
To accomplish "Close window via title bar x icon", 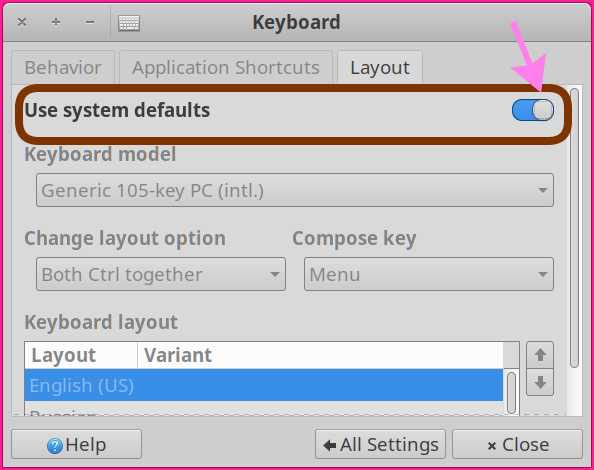I will tap(22, 22).
